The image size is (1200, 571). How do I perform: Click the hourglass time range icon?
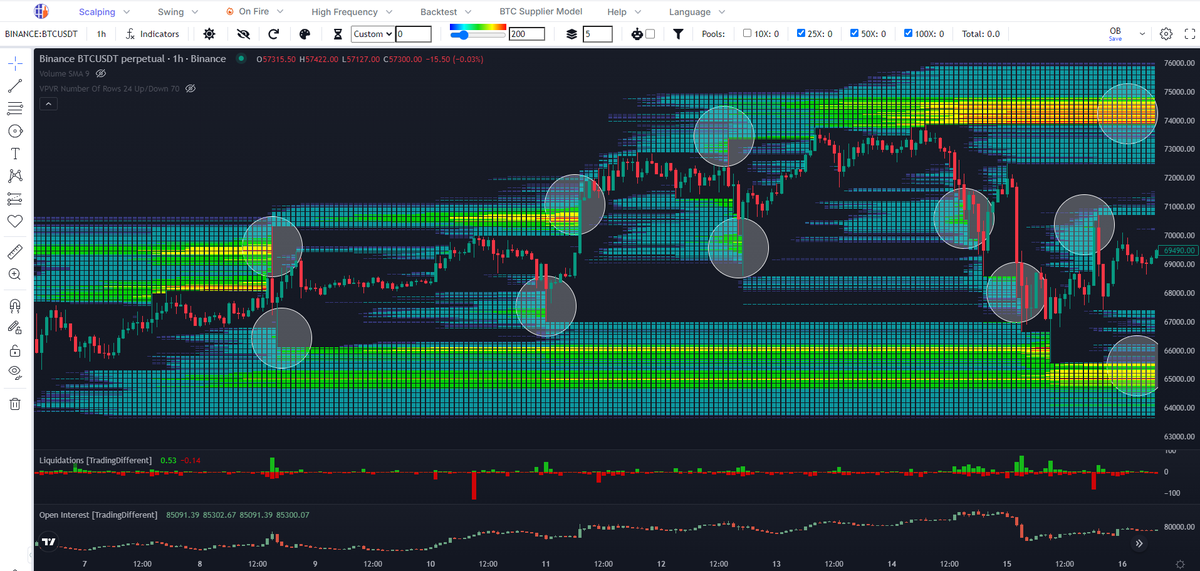[x=338, y=34]
